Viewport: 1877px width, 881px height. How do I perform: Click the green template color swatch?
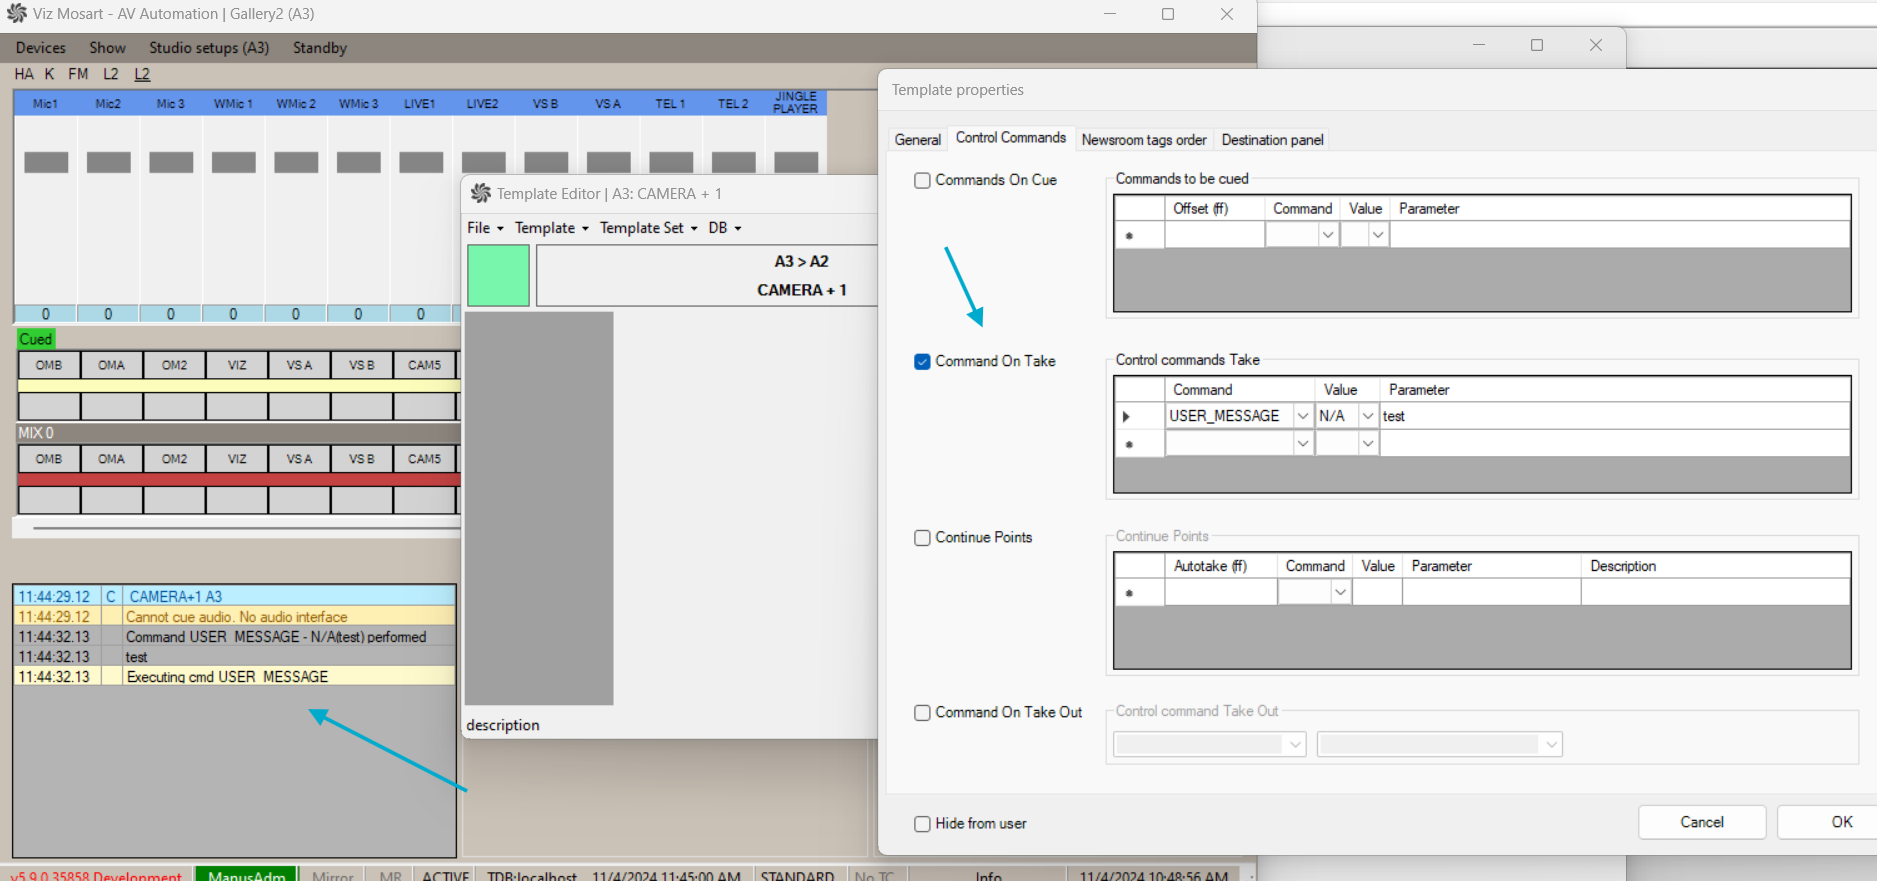pyautogui.click(x=498, y=275)
